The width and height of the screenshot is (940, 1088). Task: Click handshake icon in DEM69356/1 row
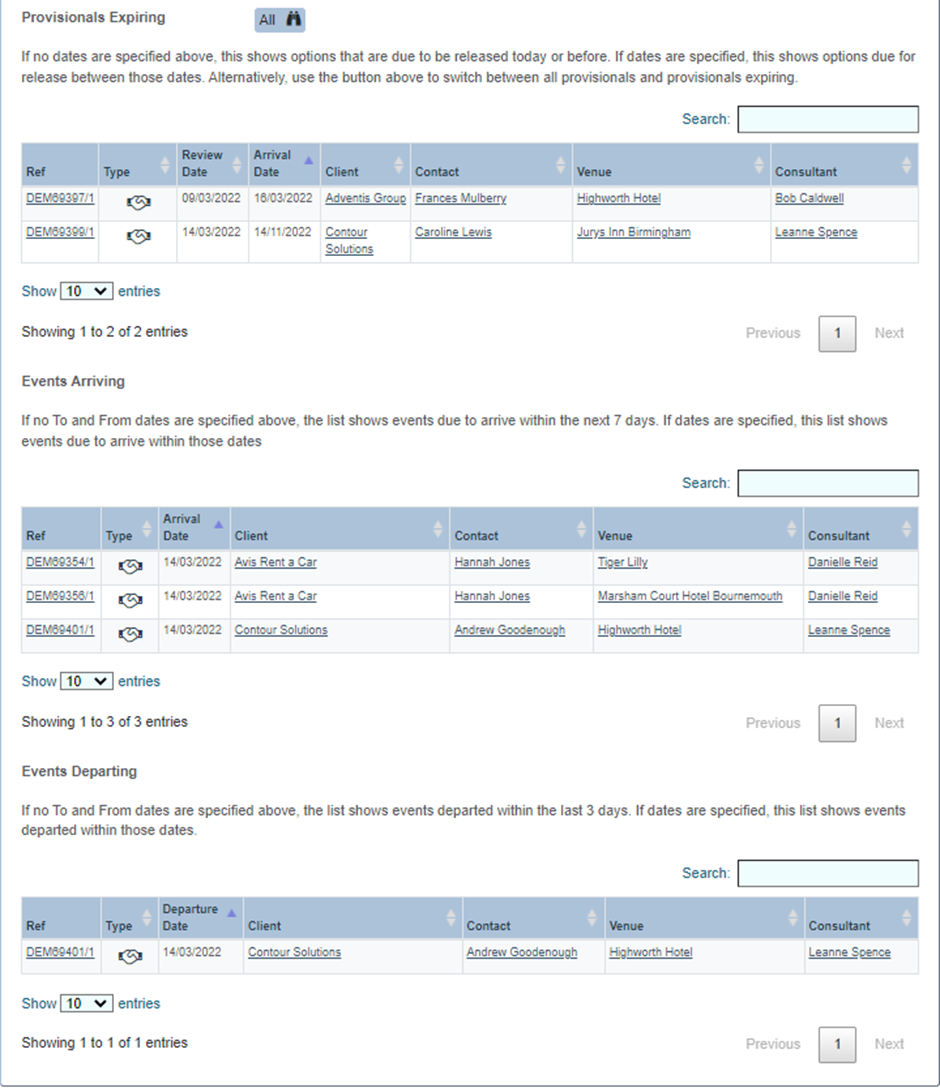(130, 600)
